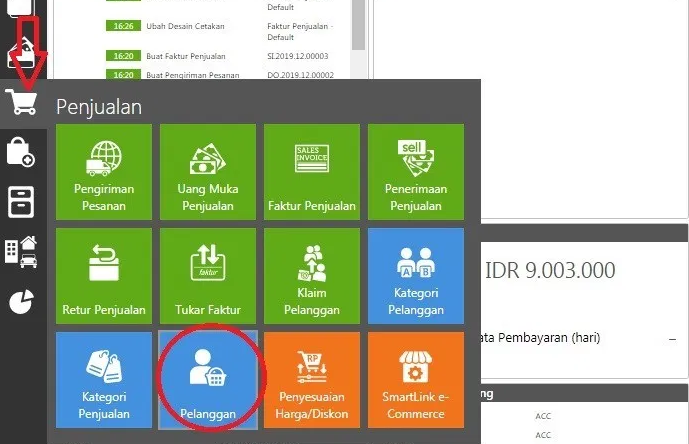Open the Retur Penjualan tile

tap(104, 276)
